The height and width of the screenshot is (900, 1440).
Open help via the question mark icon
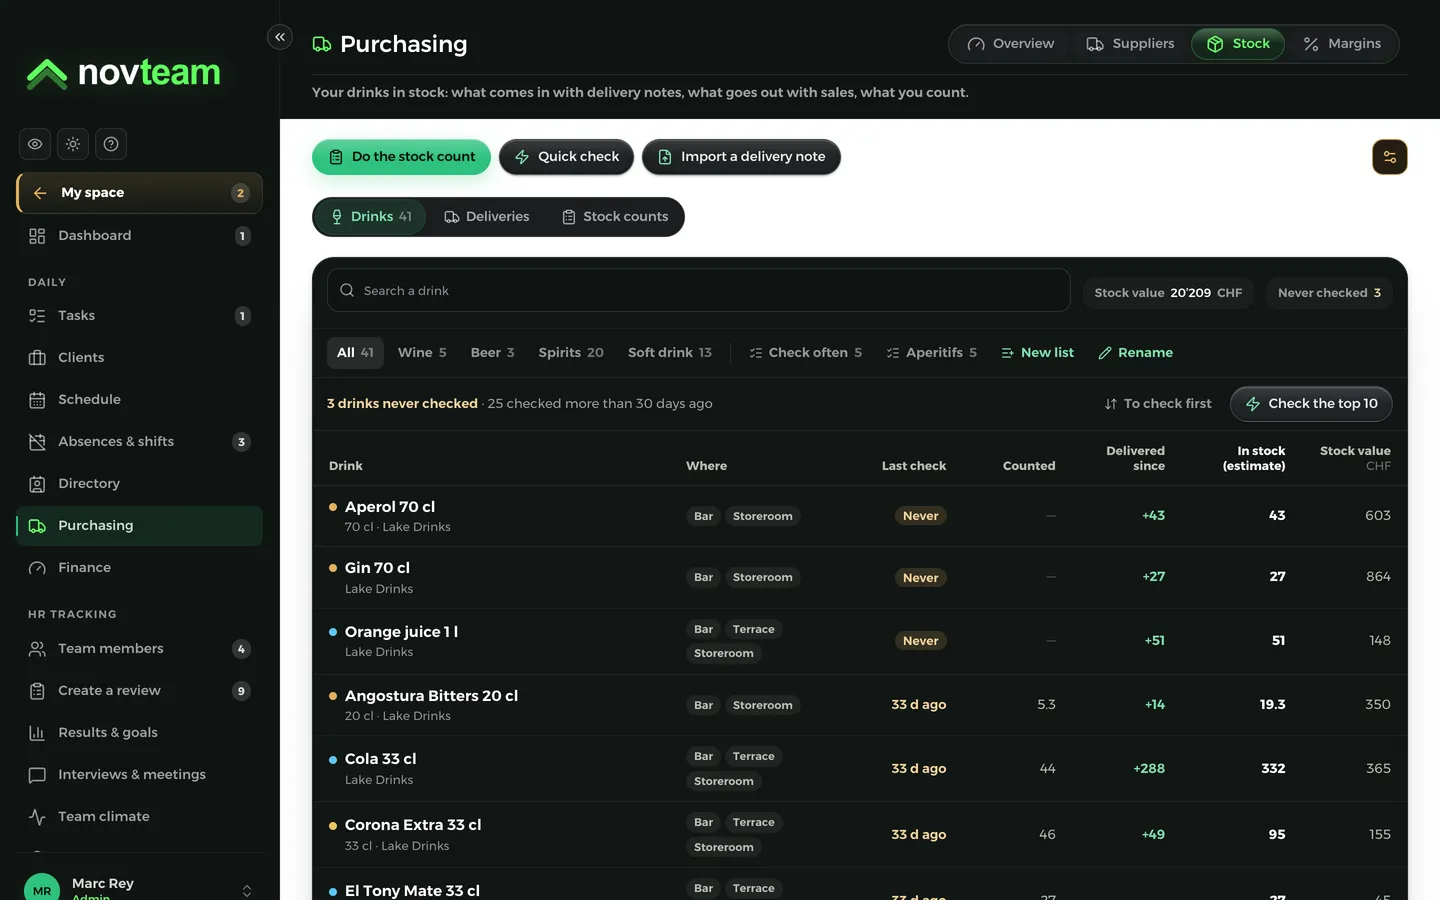[x=111, y=144]
